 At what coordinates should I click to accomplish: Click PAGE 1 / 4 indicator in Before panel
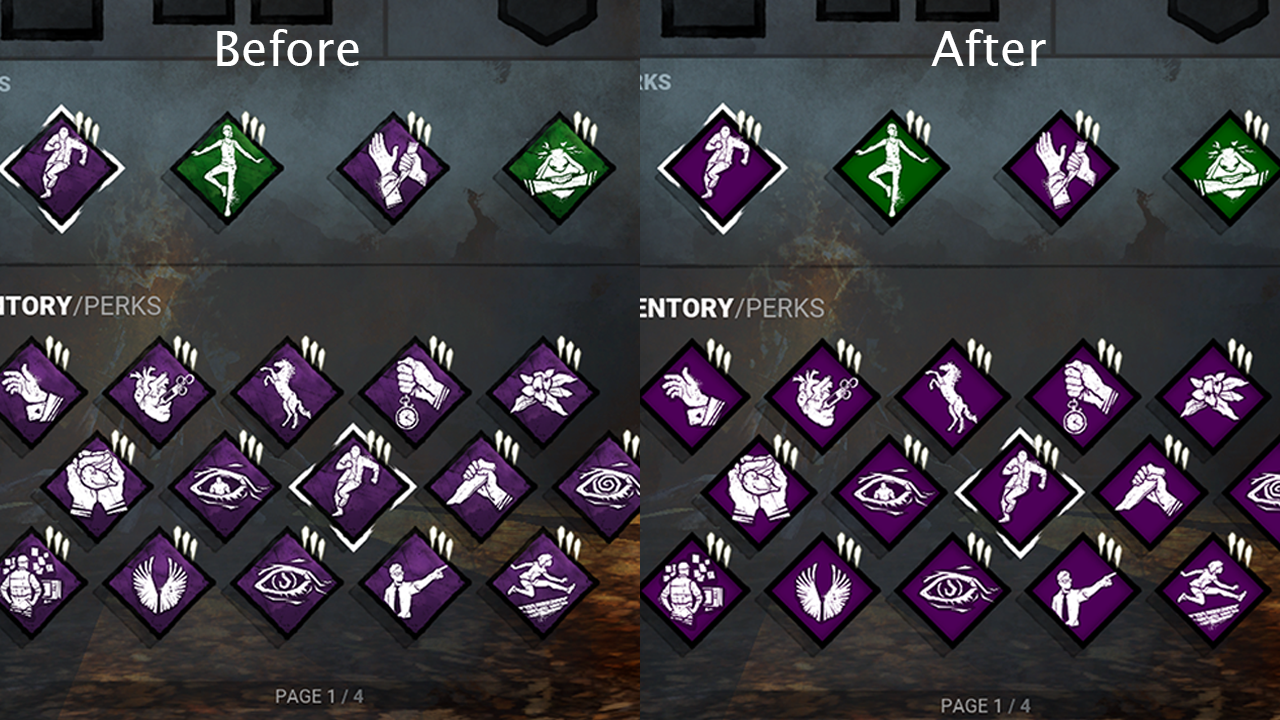[x=319, y=696]
